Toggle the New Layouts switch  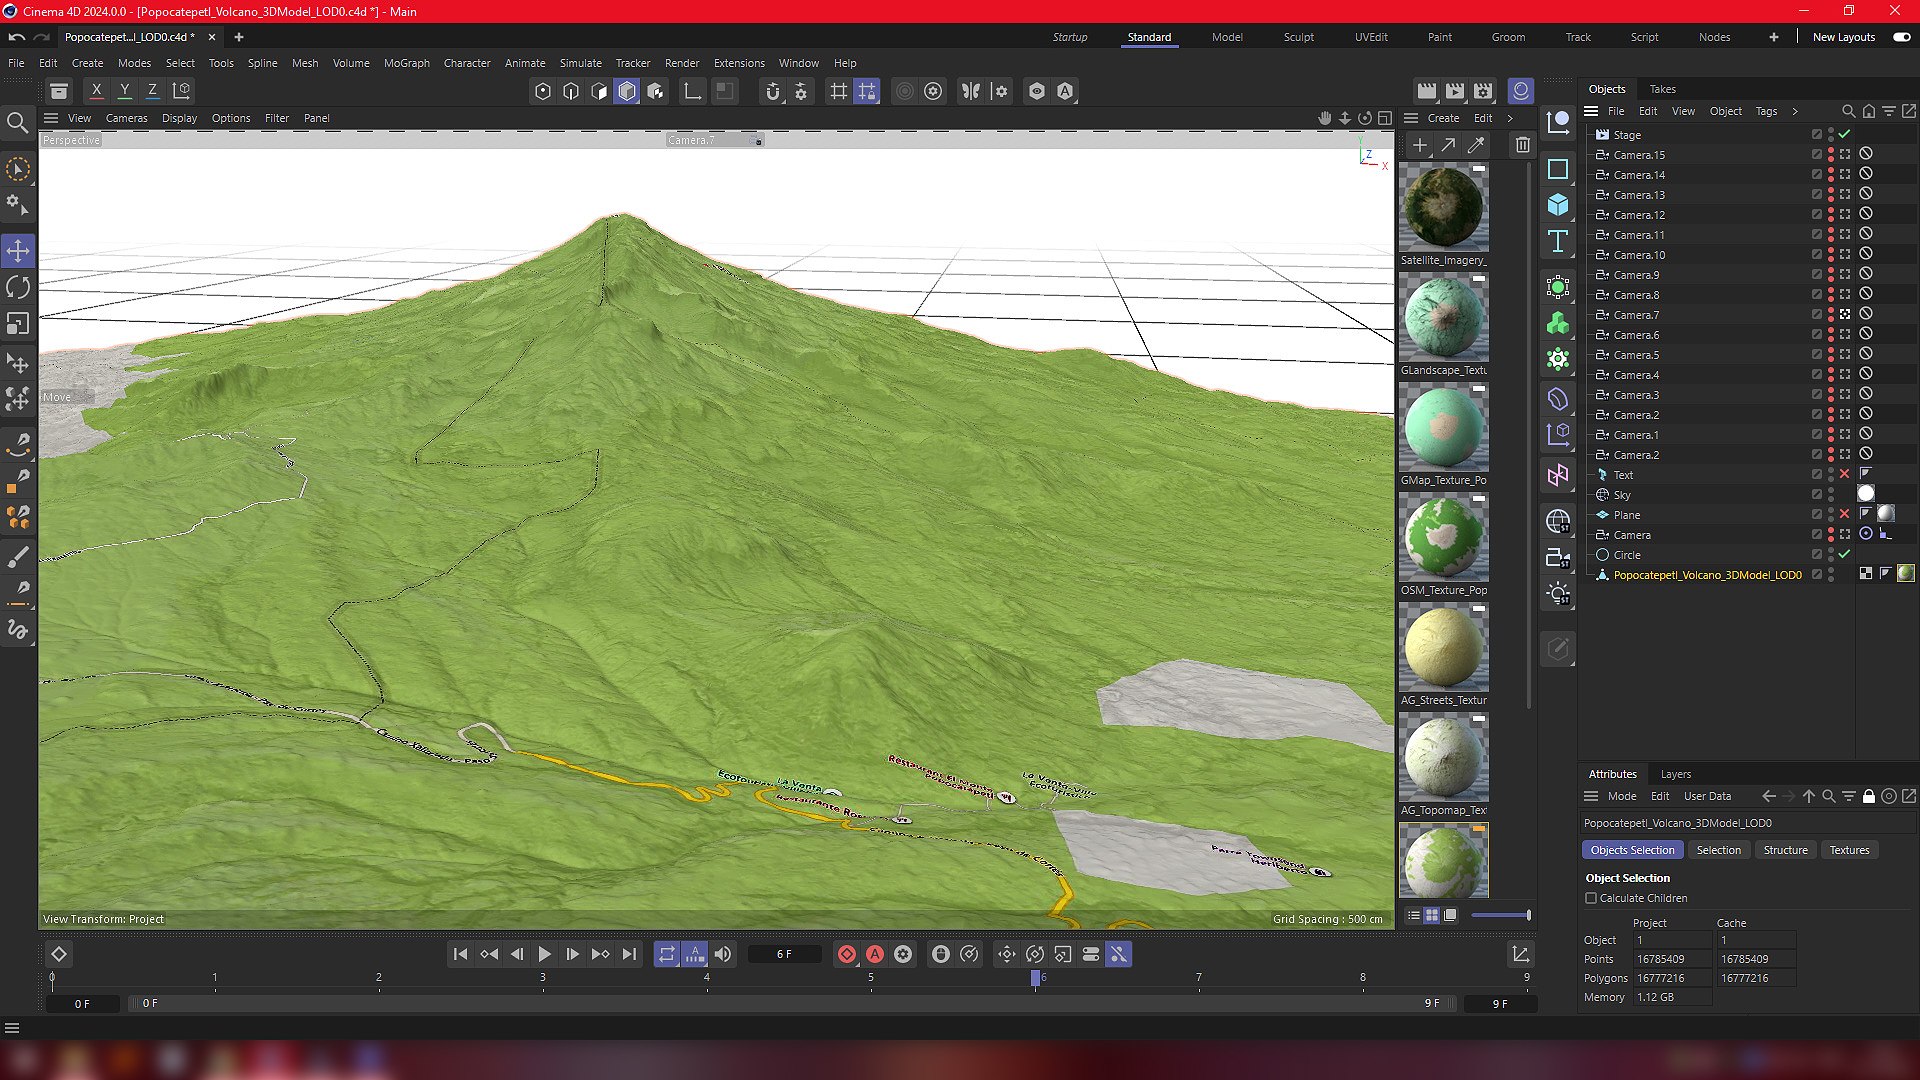click(x=1902, y=37)
